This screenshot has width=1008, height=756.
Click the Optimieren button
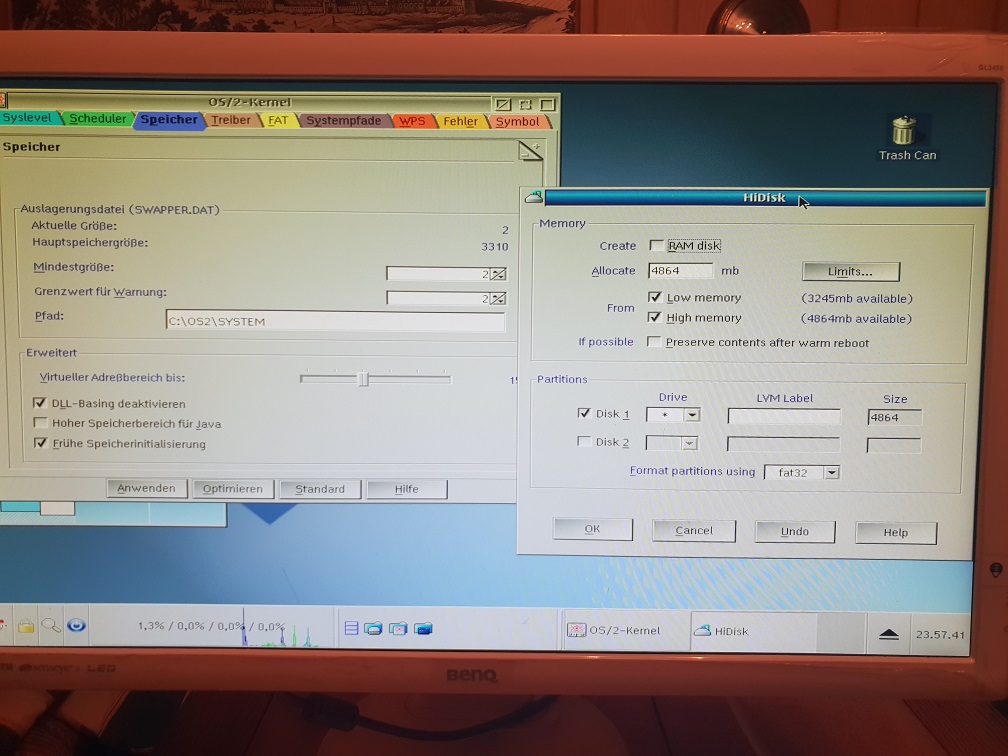[x=233, y=489]
